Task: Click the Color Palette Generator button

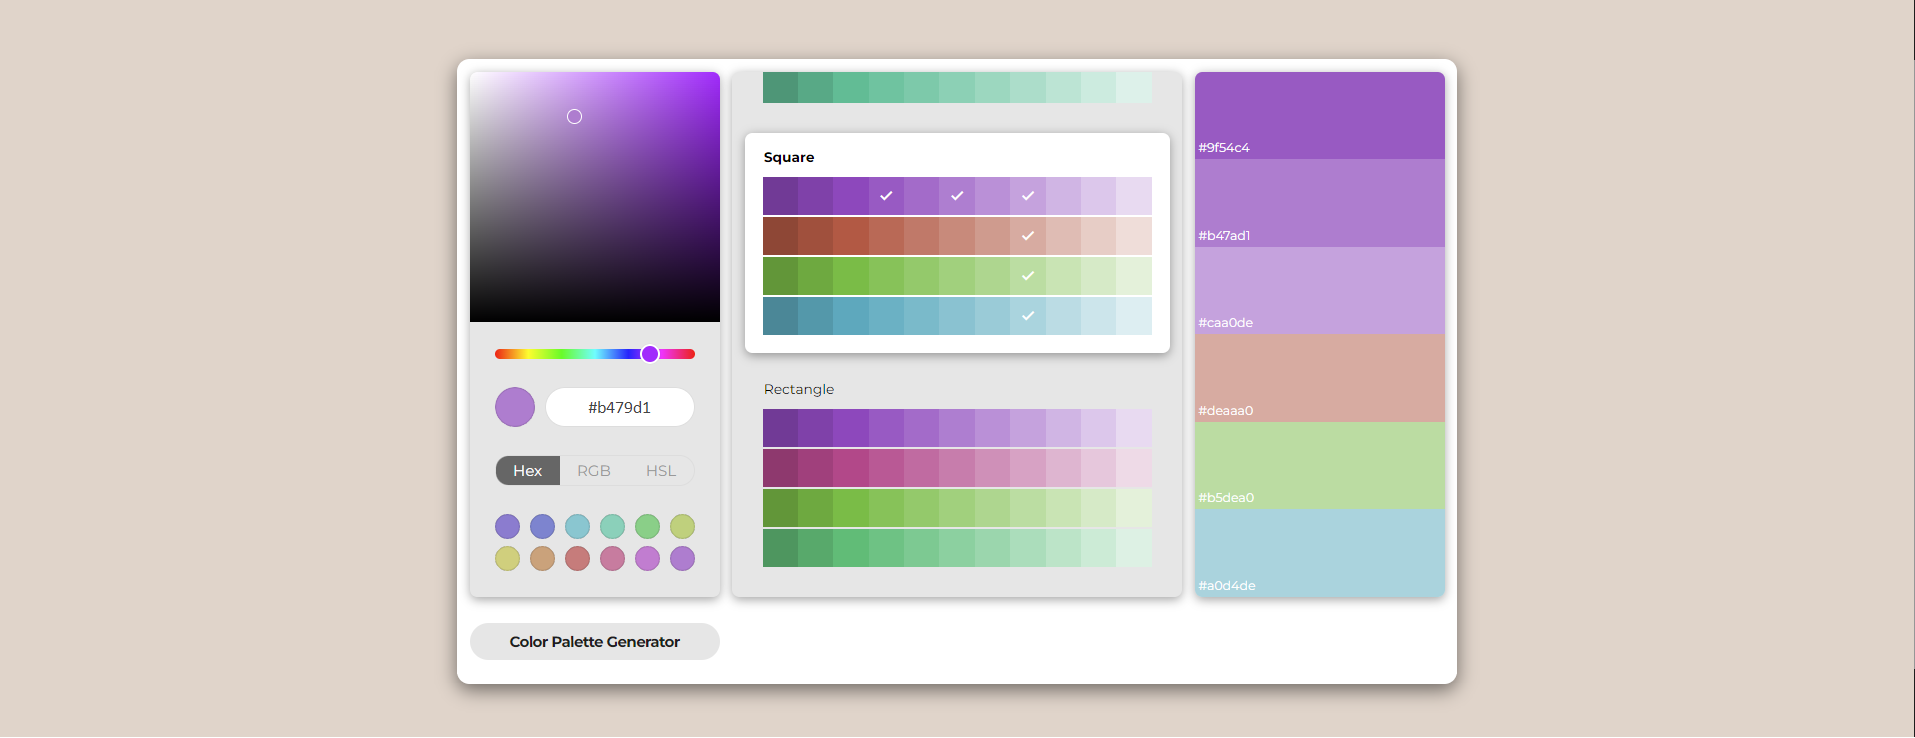Action: point(595,641)
